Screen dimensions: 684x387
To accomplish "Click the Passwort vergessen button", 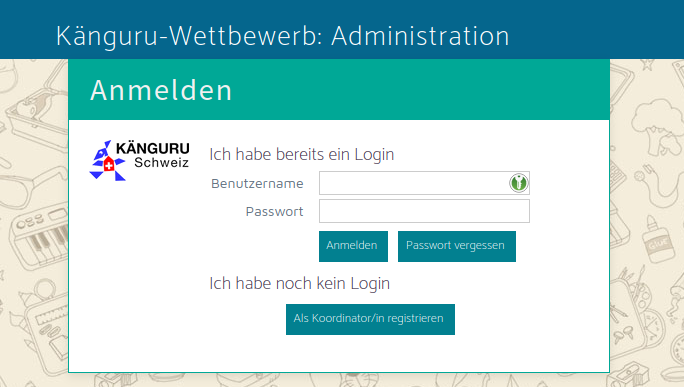I will click(457, 247).
